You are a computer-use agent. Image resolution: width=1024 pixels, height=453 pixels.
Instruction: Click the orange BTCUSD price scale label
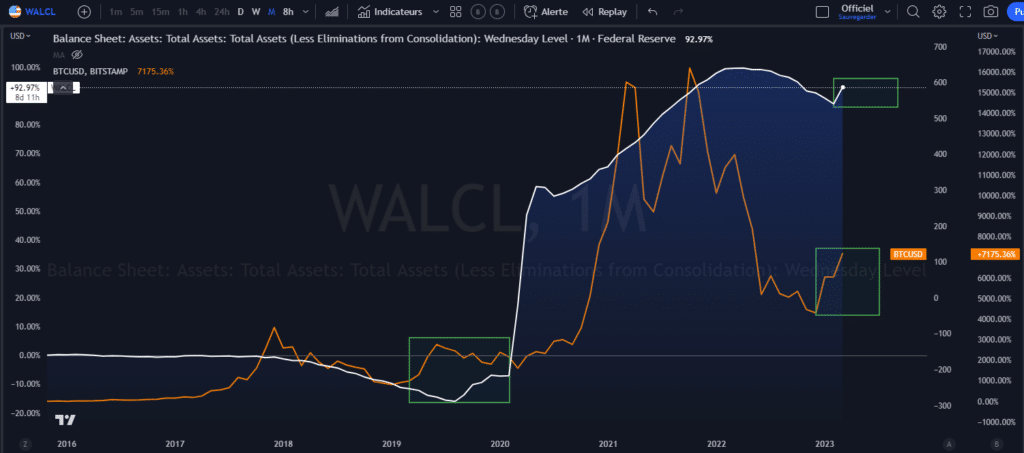pyautogui.click(x=908, y=254)
